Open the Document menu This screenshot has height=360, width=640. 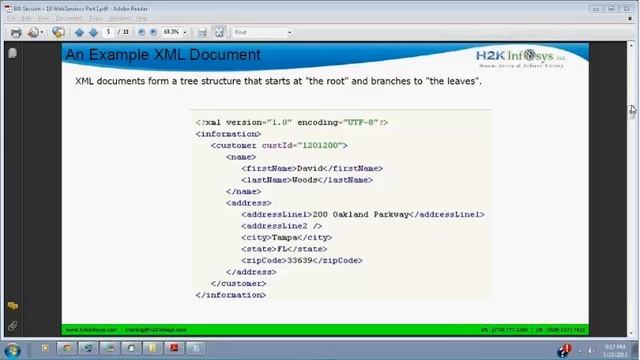69,18
